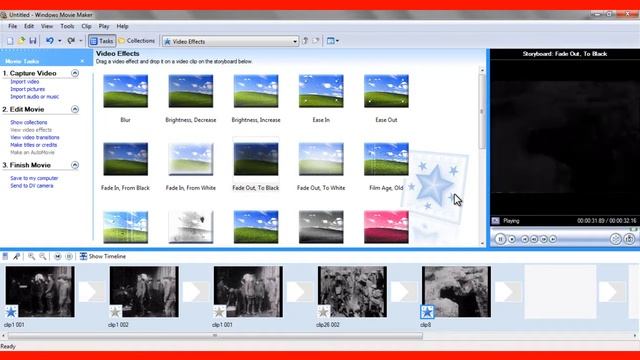Open the Edit menu
Viewport: 640px width, 360px height.
pos(29,26)
